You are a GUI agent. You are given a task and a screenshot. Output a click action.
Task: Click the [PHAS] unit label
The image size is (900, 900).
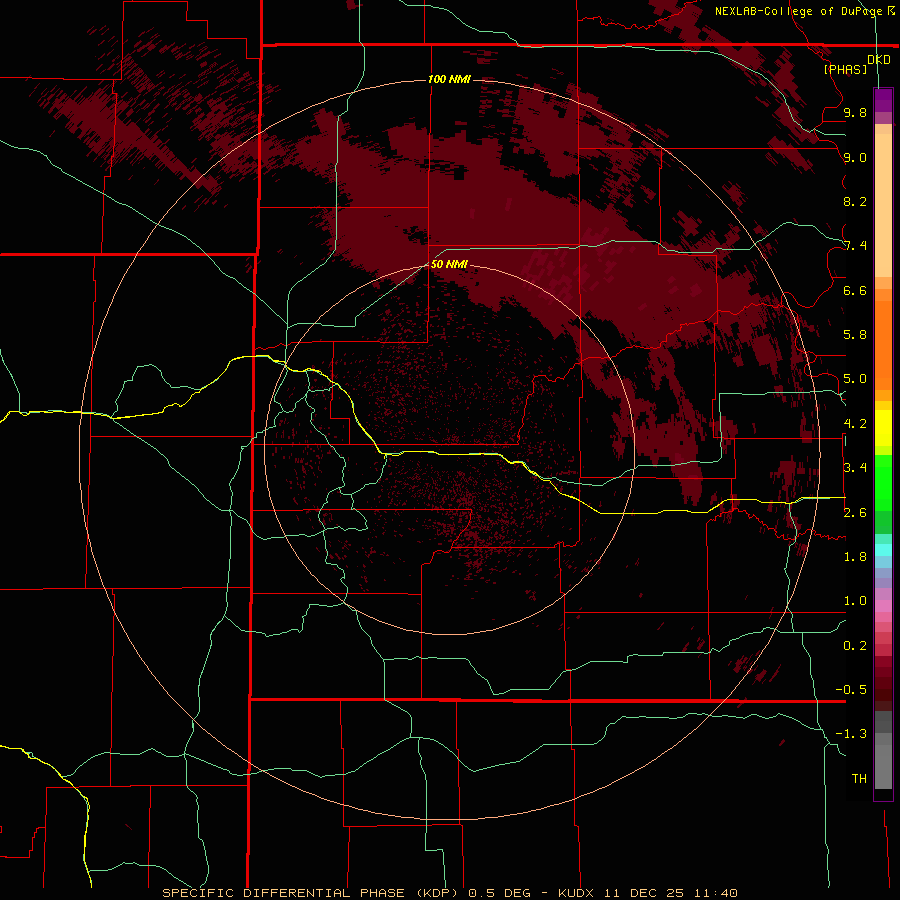coord(845,70)
